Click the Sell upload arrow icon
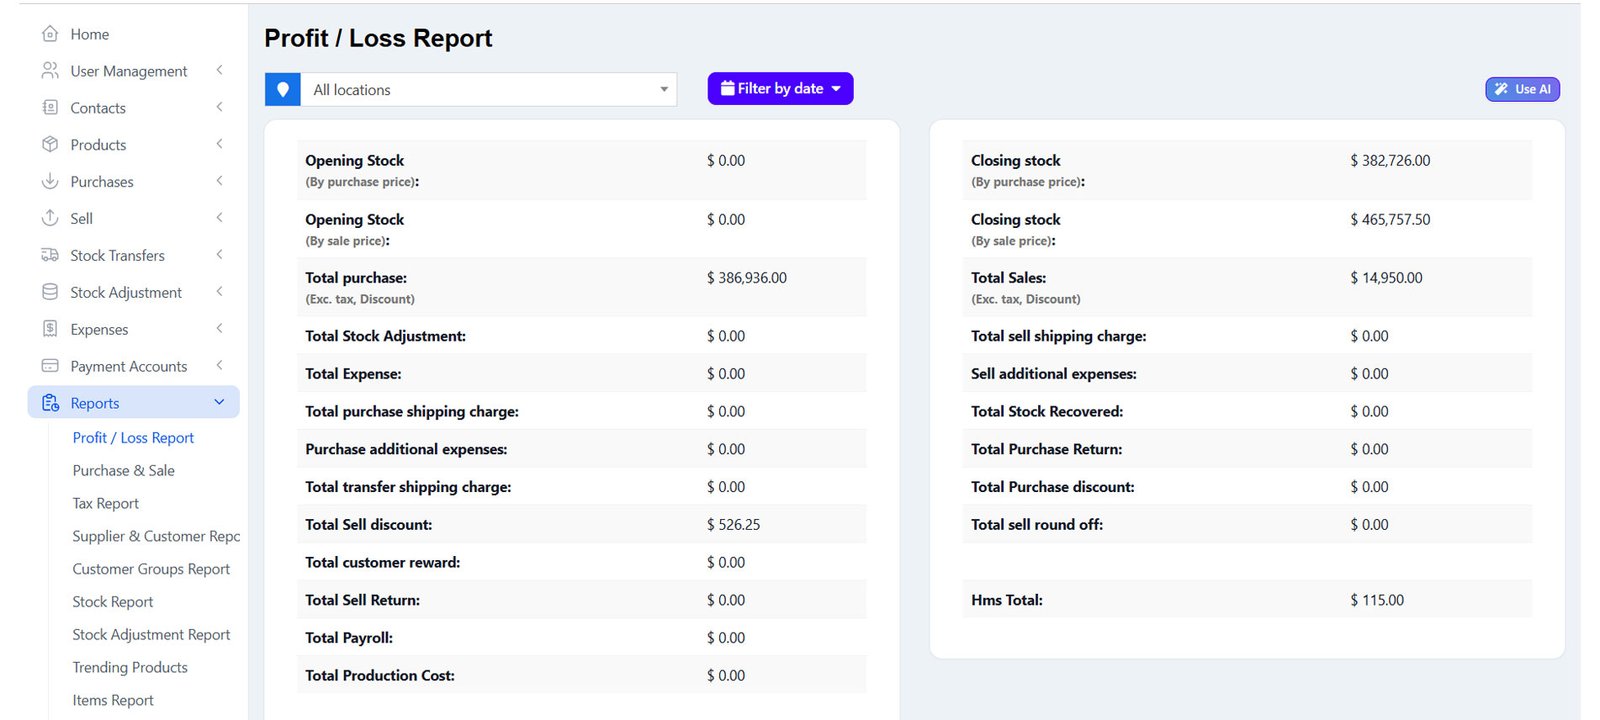Viewport: 1600px width, 720px height. (50, 219)
